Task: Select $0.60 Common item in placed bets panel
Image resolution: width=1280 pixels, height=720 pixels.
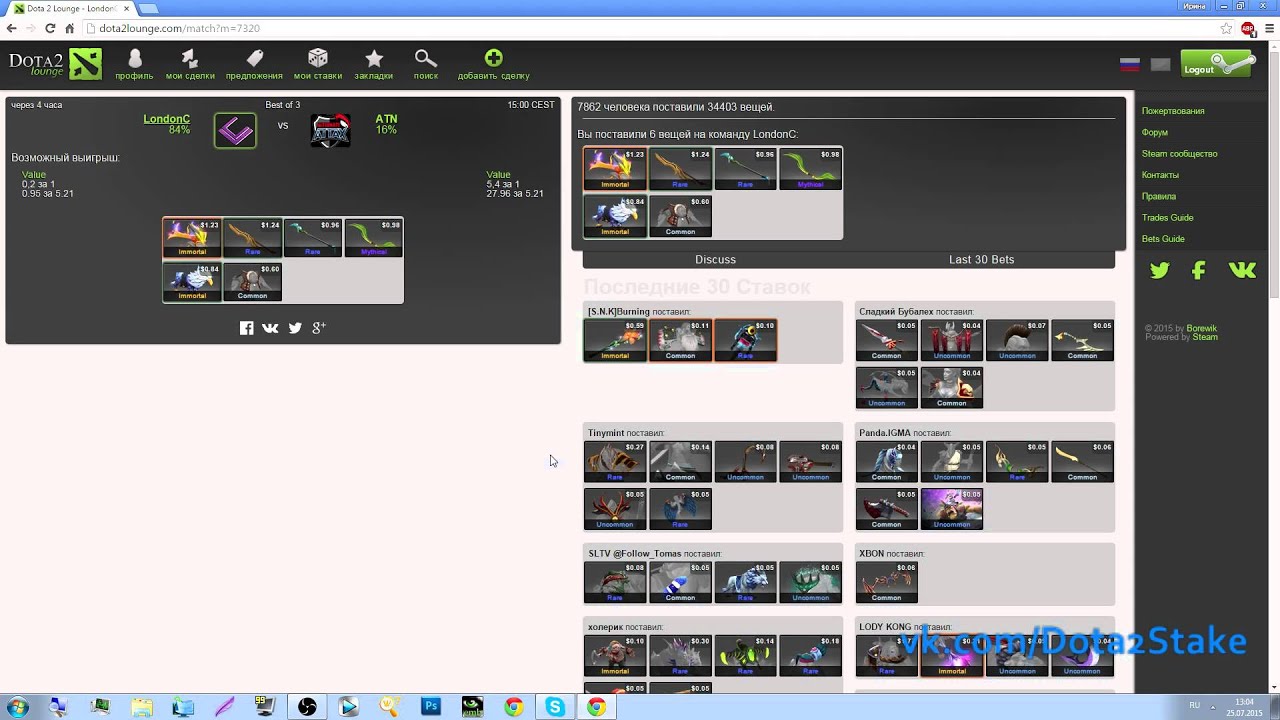Action: 680,216
